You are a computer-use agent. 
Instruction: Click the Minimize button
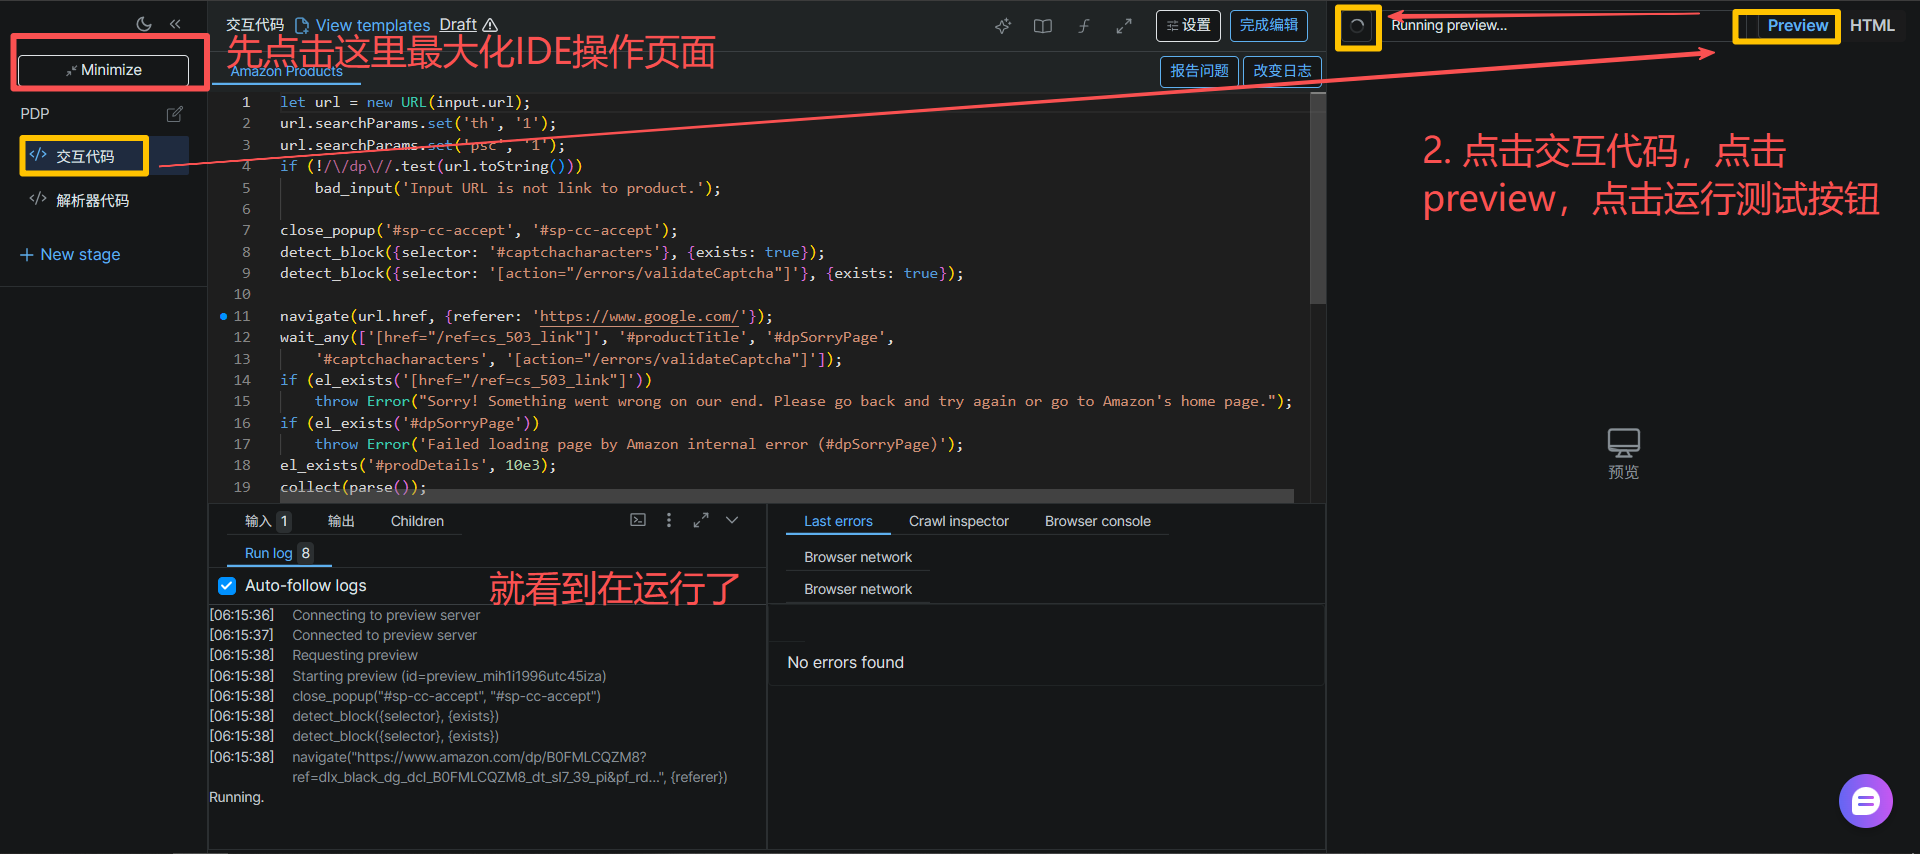click(x=104, y=70)
